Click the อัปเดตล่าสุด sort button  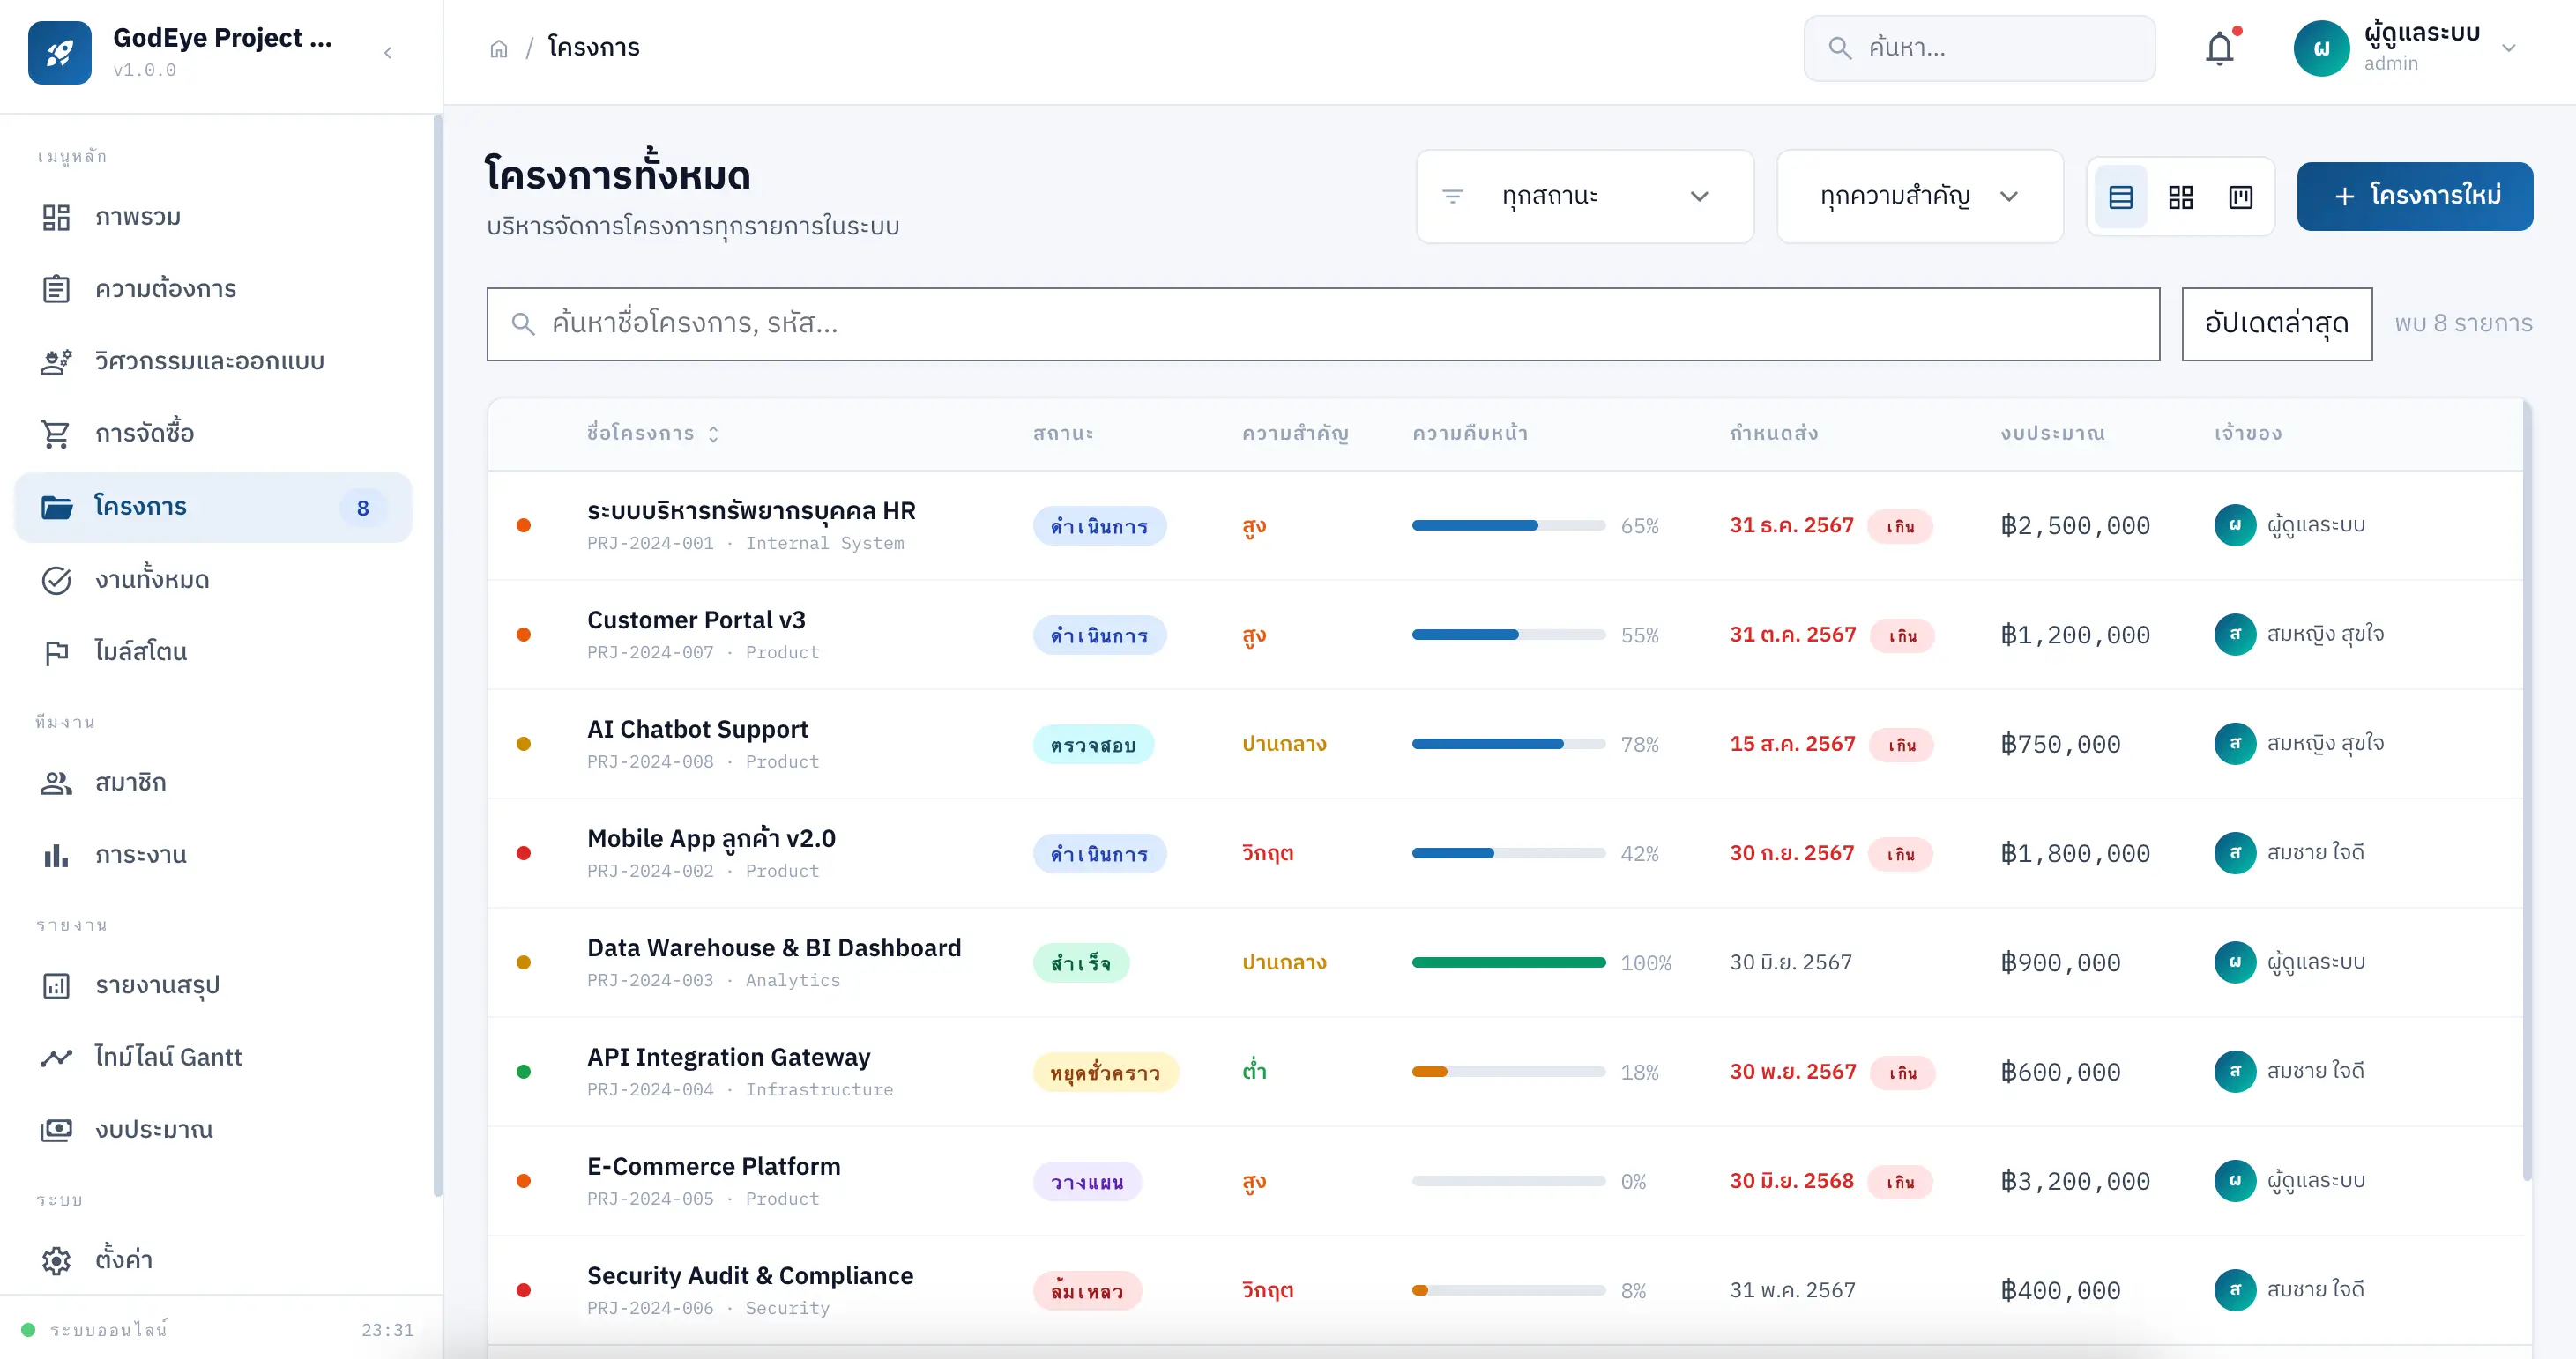pyautogui.click(x=2276, y=323)
